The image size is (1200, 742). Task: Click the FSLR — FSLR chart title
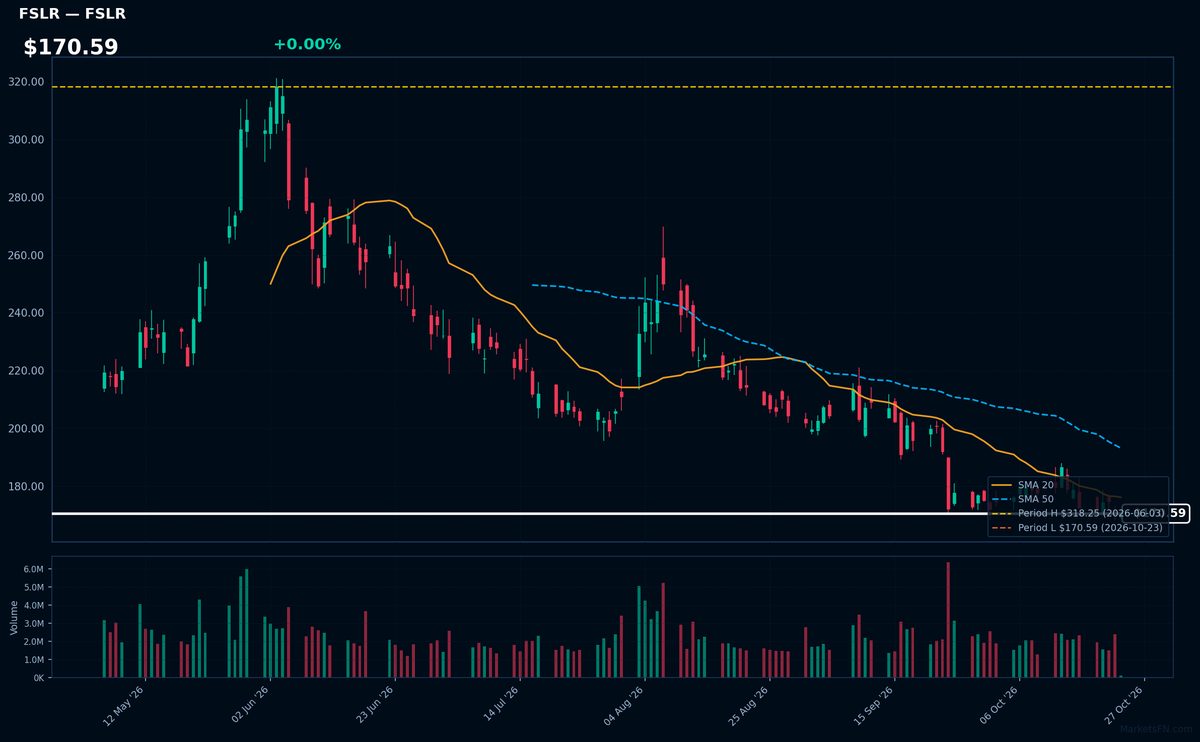72,14
